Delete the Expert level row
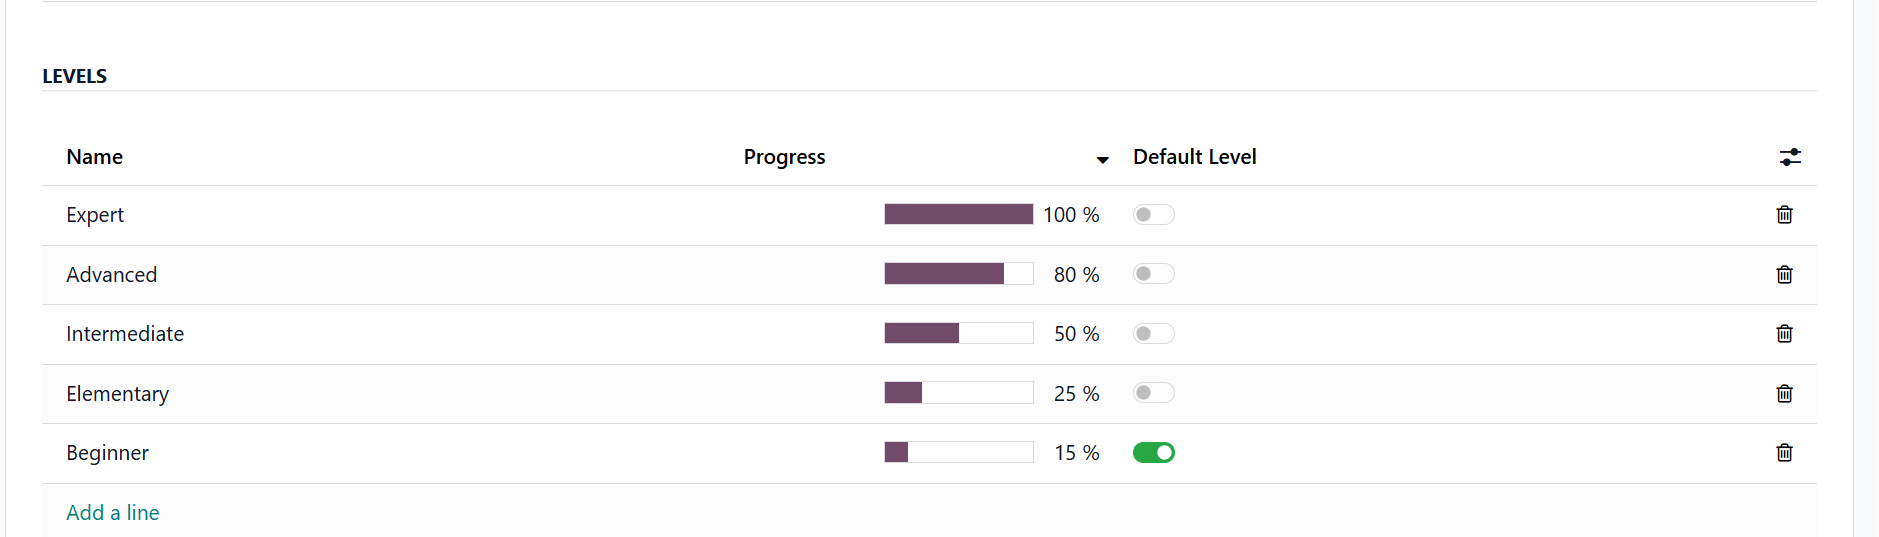1879x537 pixels. (1784, 215)
